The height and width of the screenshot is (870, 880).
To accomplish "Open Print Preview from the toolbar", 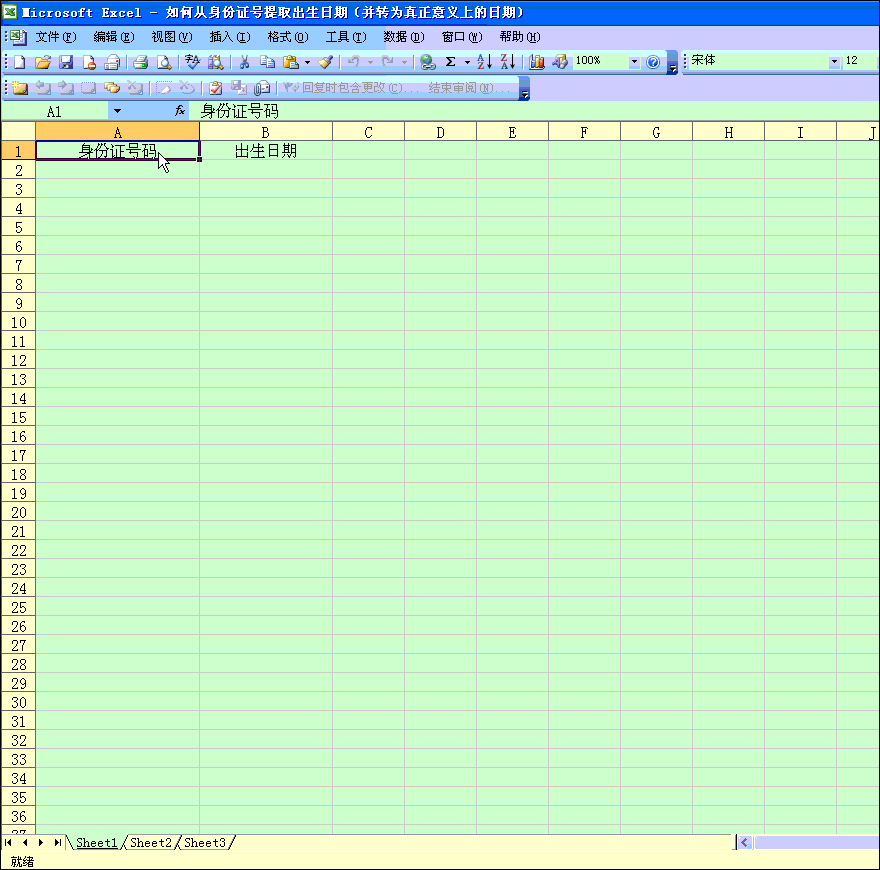I will click(x=164, y=62).
